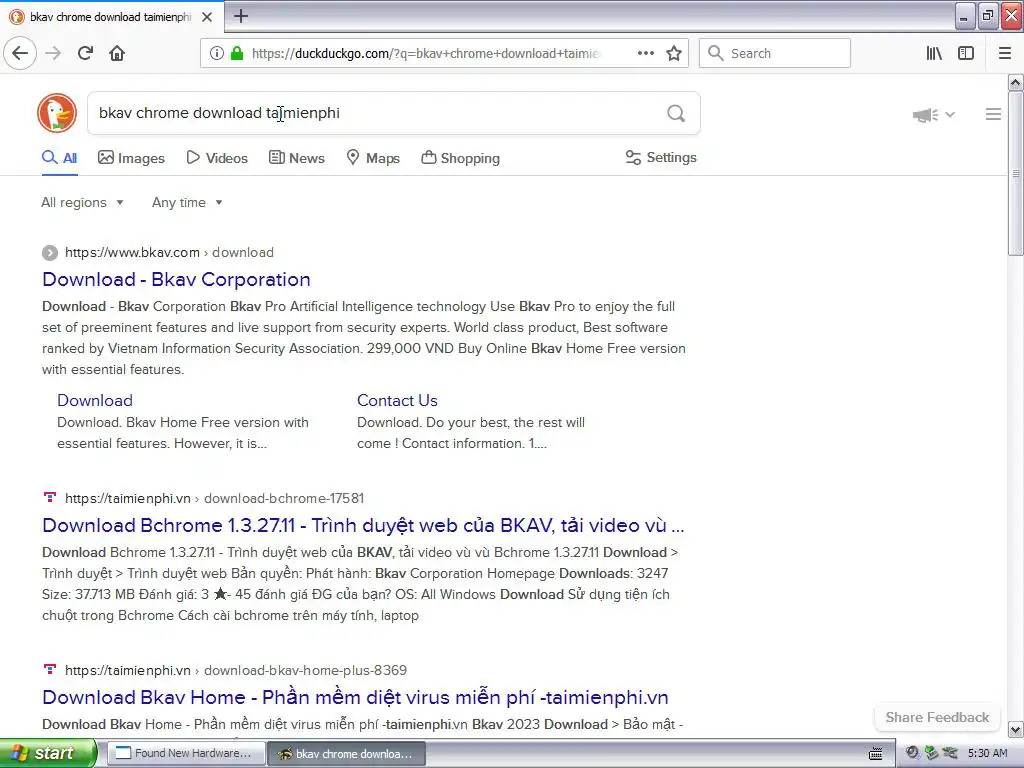Viewport: 1024px width, 768px height.
Task: Expand the Any time filter dropdown
Action: click(187, 202)
